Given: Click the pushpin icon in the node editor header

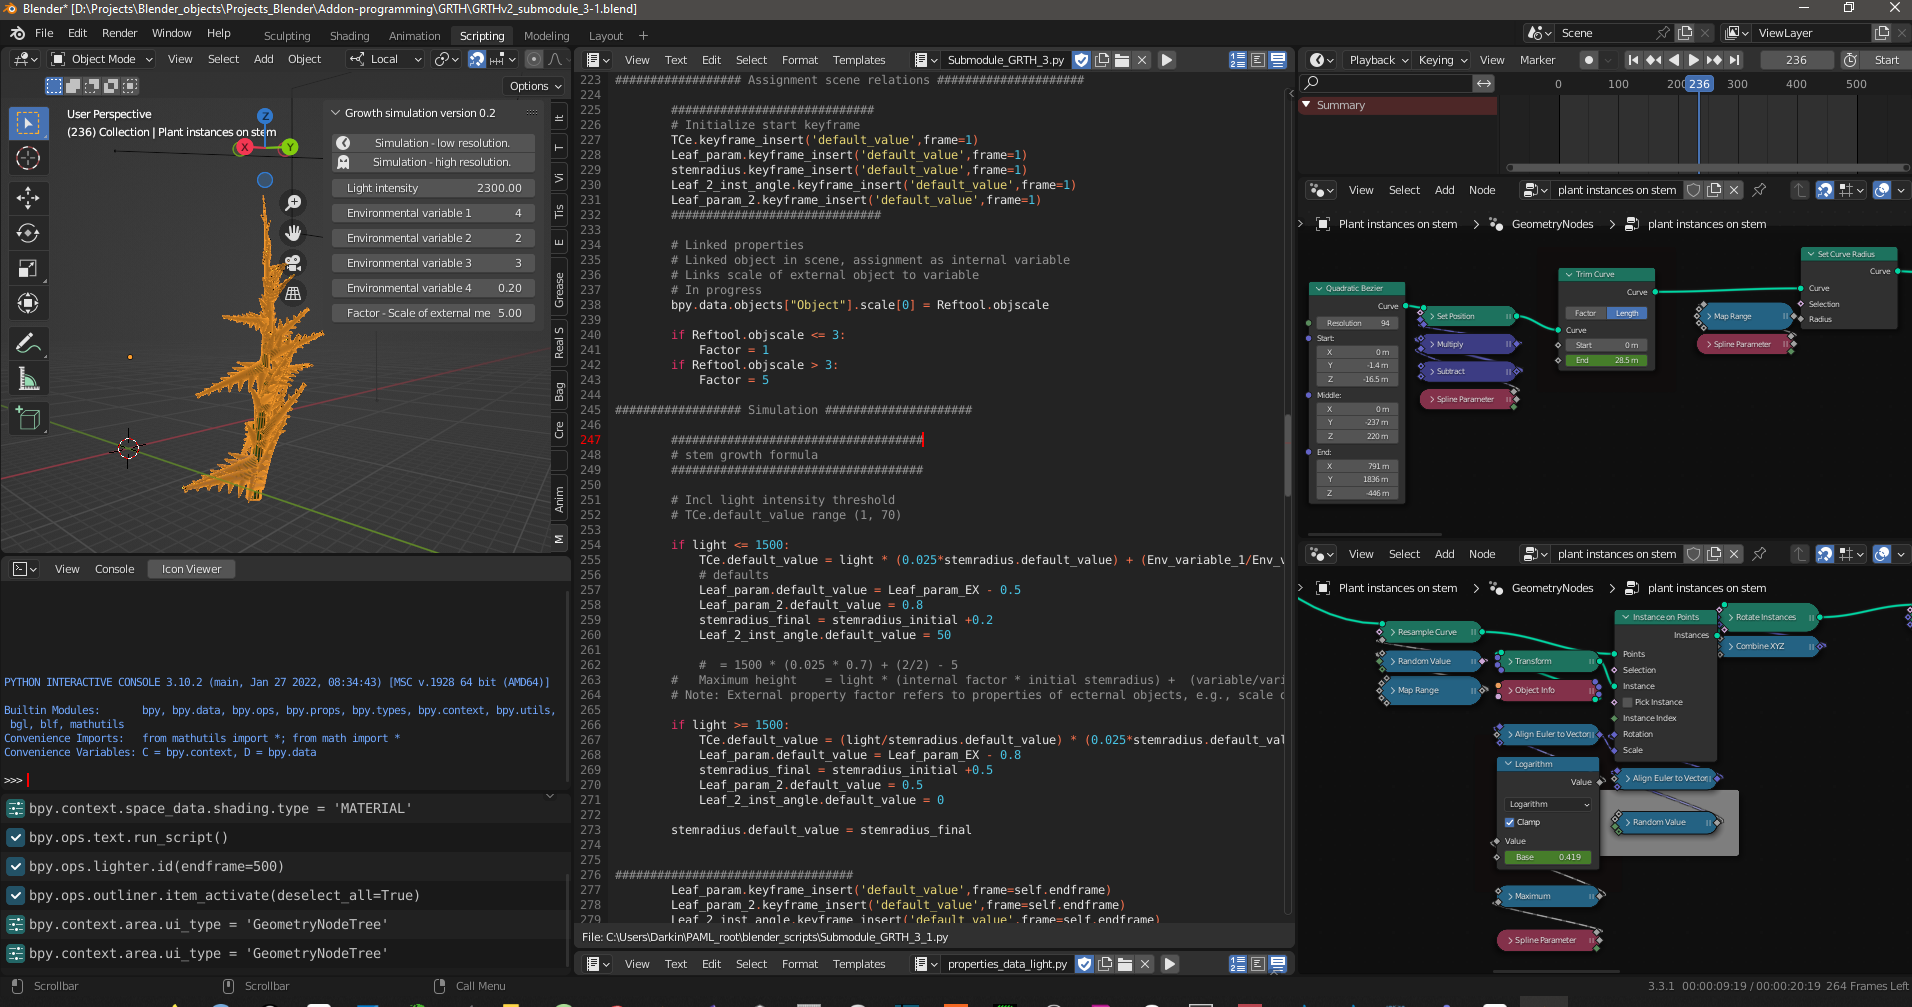Looking at the screenshot, I should (x=1760, y=190).
